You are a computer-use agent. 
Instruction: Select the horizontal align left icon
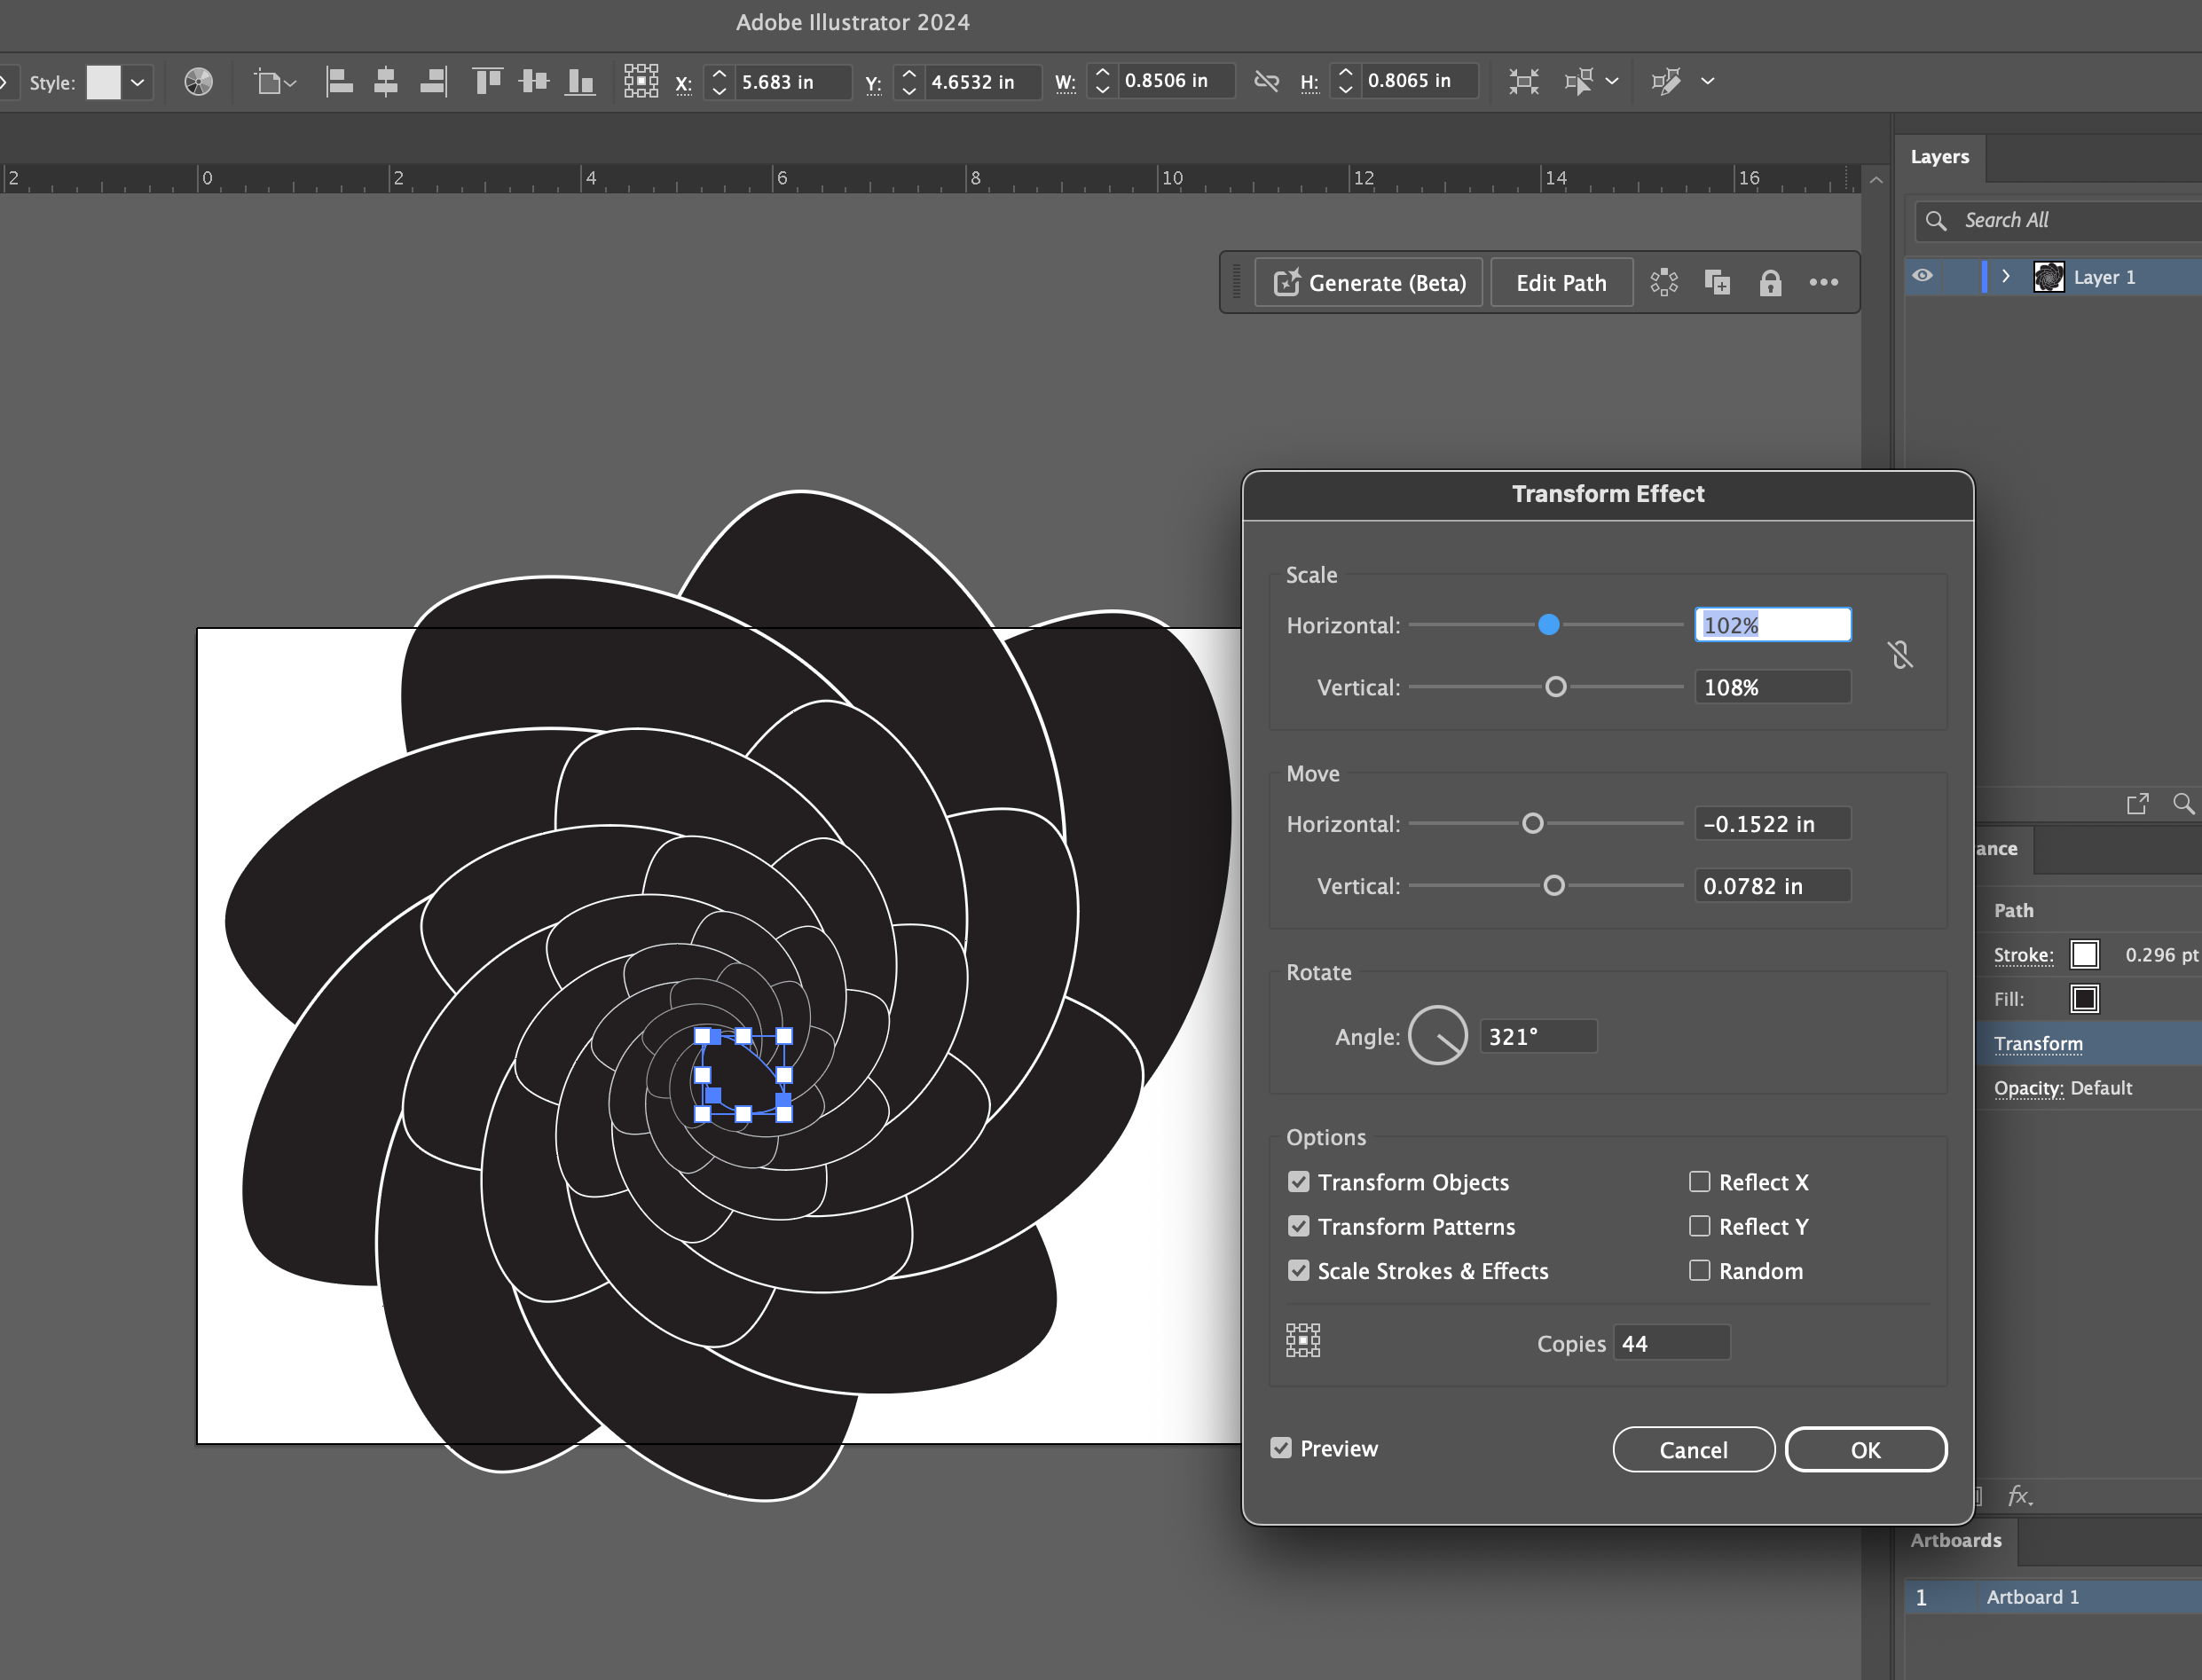click(x=340, y=82)
